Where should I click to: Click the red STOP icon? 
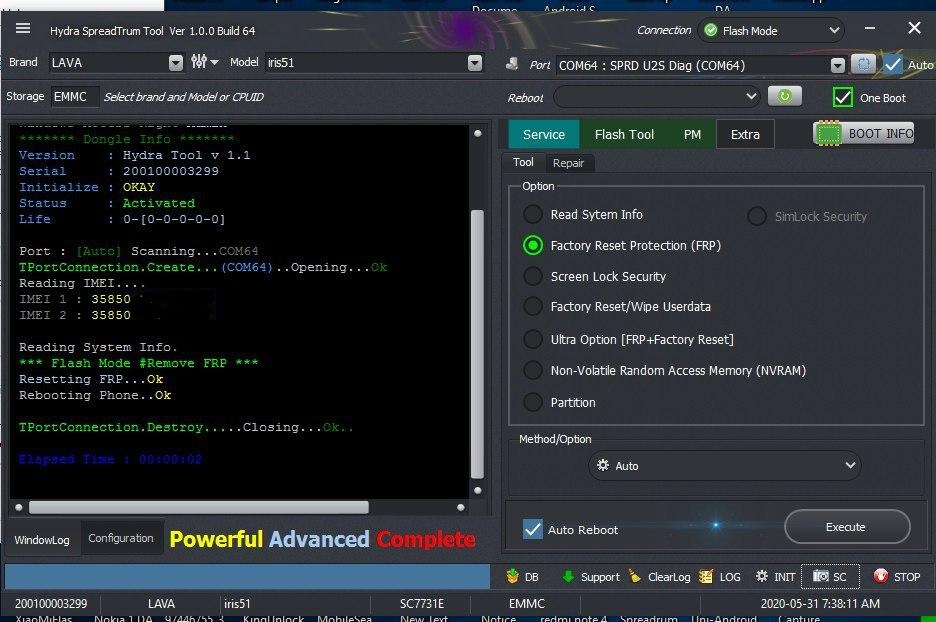point(880,576)
